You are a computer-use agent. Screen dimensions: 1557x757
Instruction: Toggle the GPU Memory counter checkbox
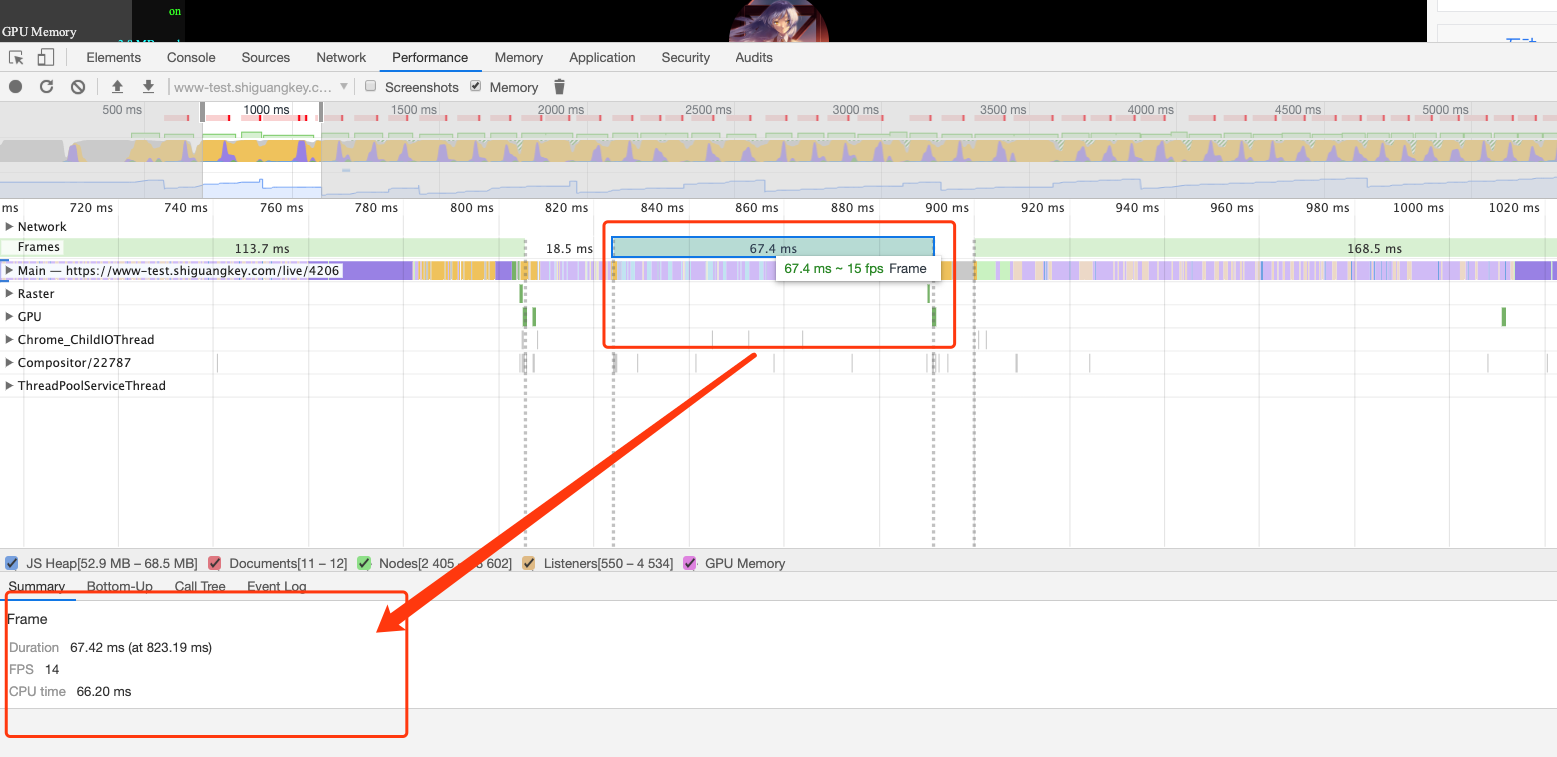pyautogui.click(x=690, y=563)
